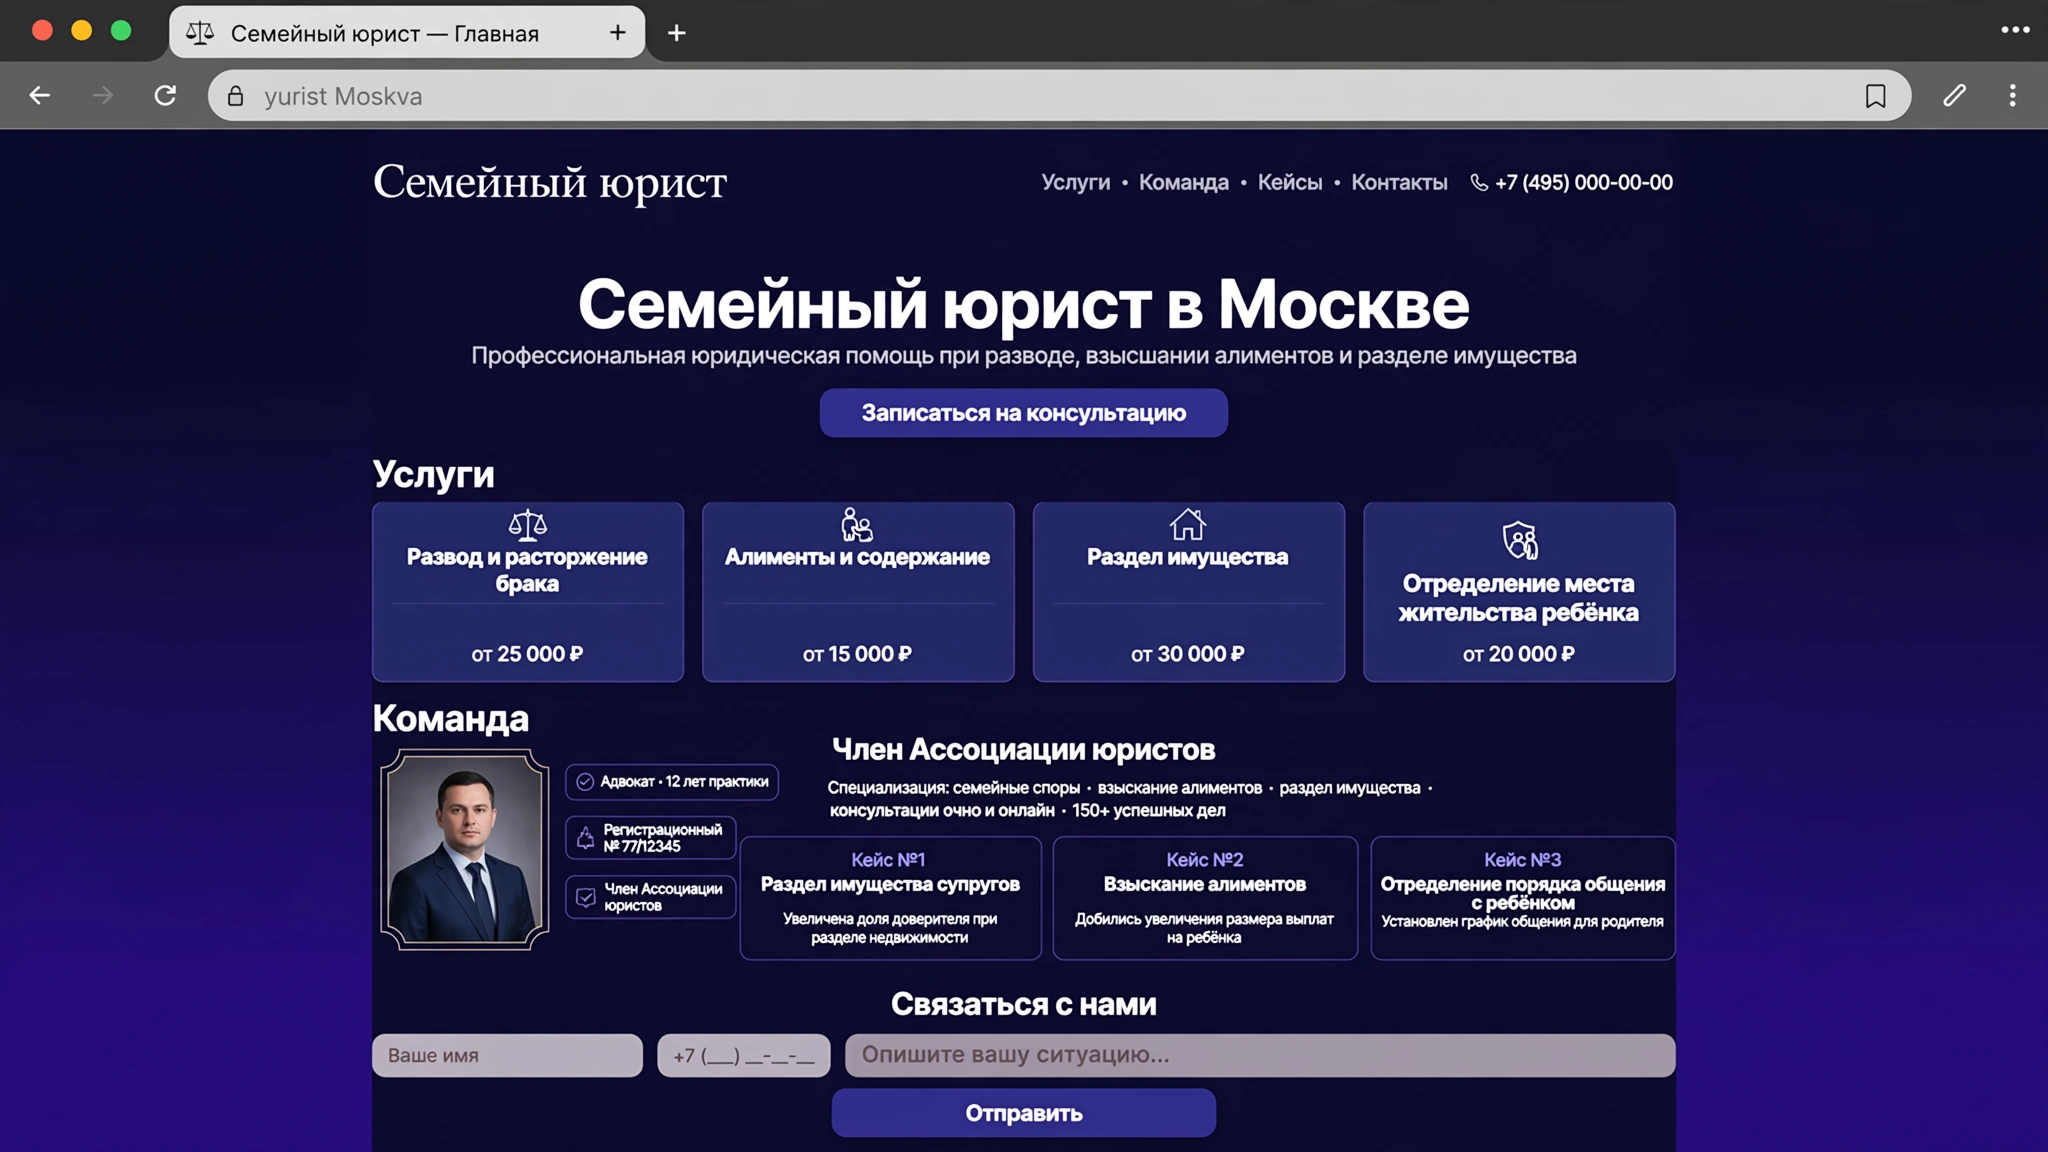This screenshot has width=2048, height=1152.
Task: Click the от 30 000 ₽ price
Action: [1188, 654]
